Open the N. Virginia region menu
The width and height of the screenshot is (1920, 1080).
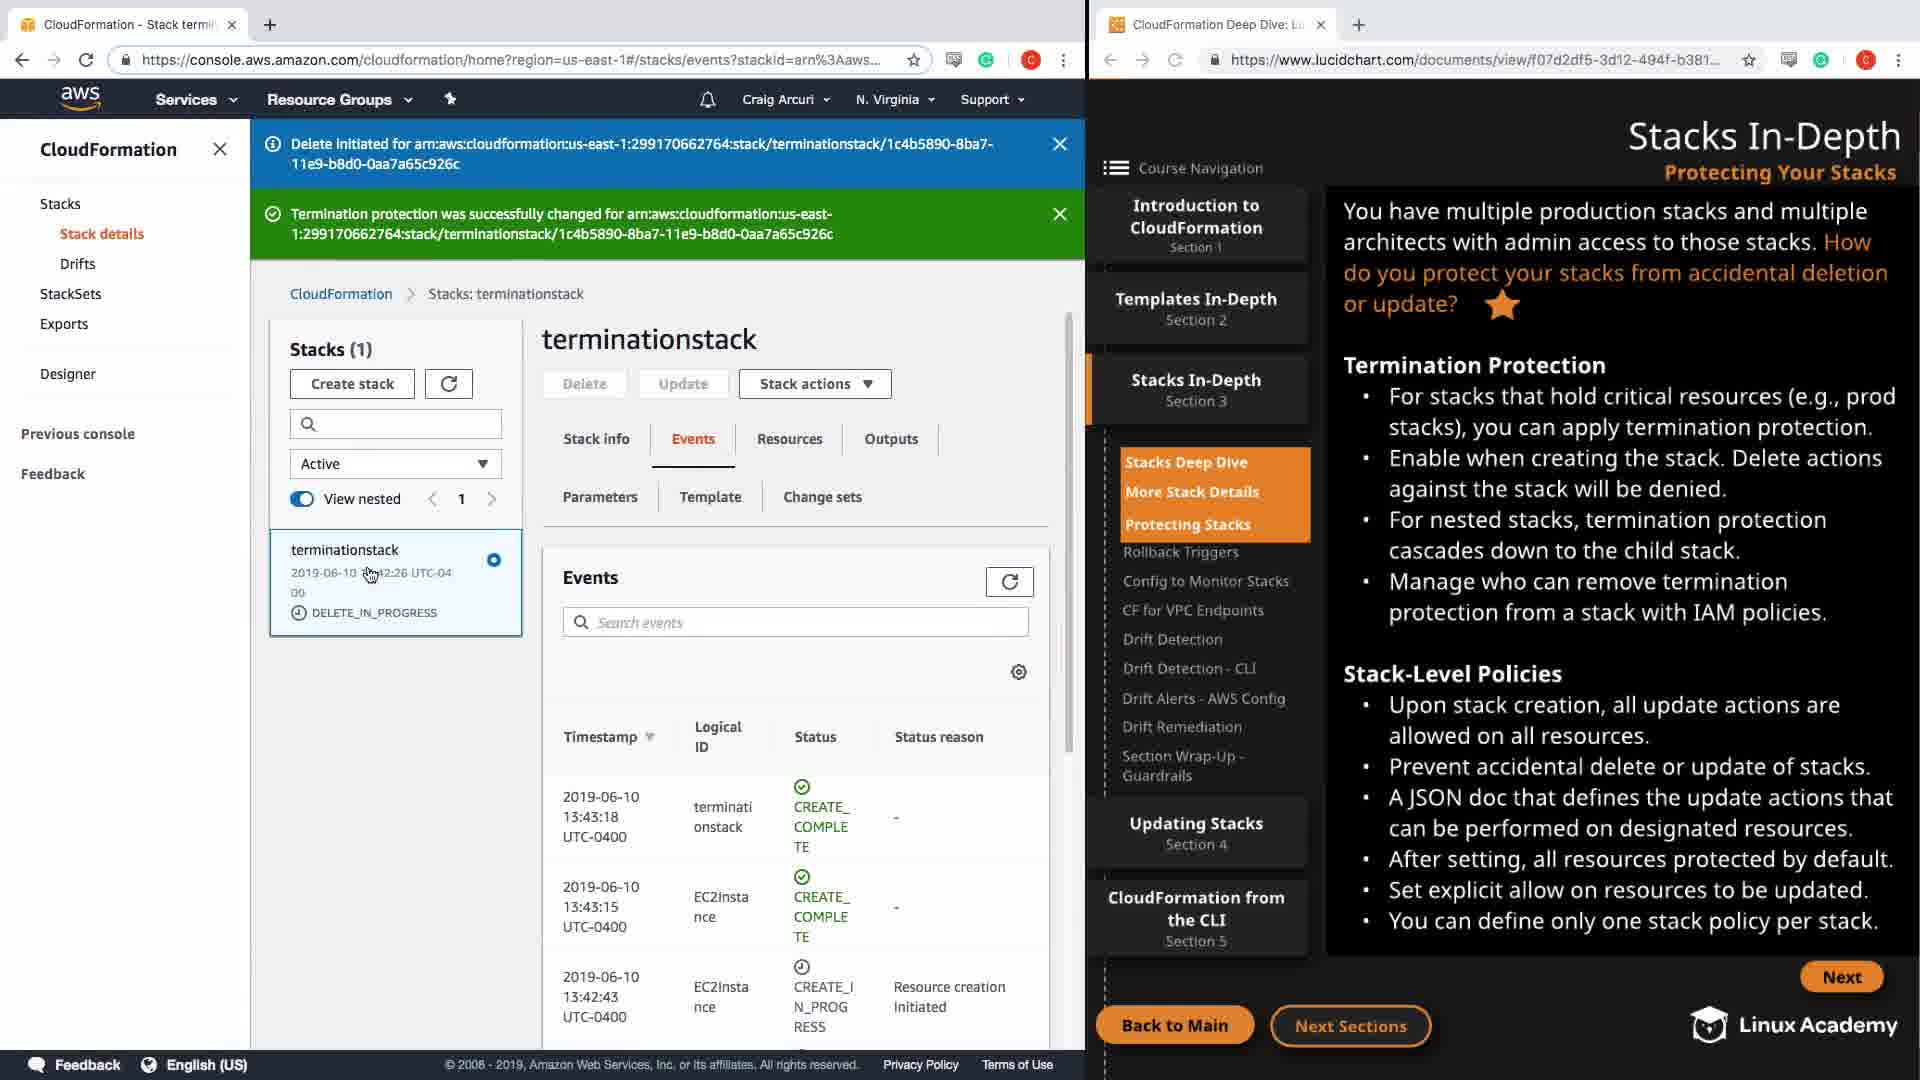tap(895, 99)
